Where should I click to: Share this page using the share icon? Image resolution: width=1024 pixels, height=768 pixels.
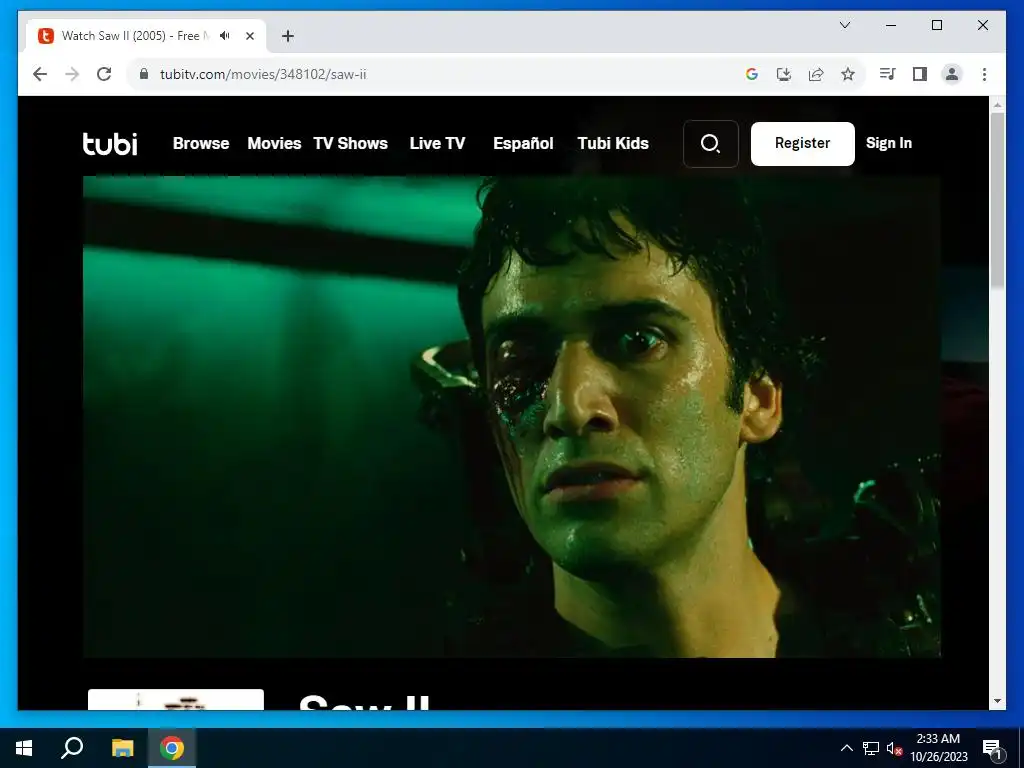tap(816, 74)
